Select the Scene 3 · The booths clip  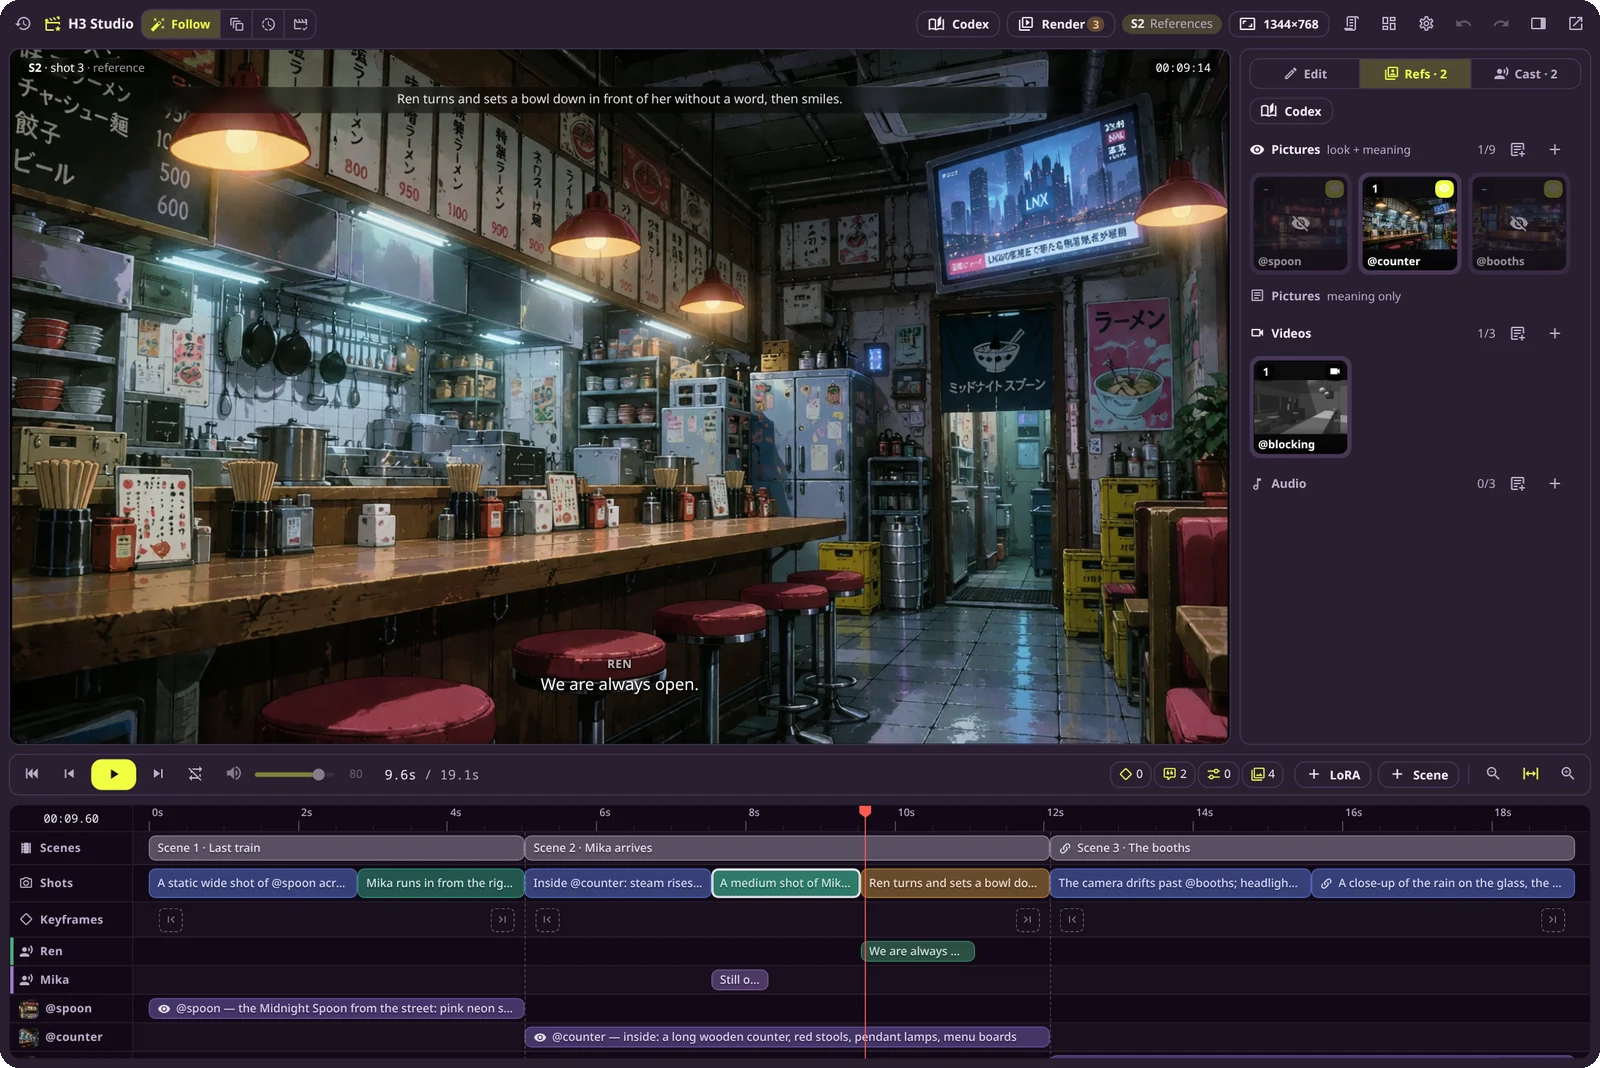pyautogui.click(x=1312, y=848)
